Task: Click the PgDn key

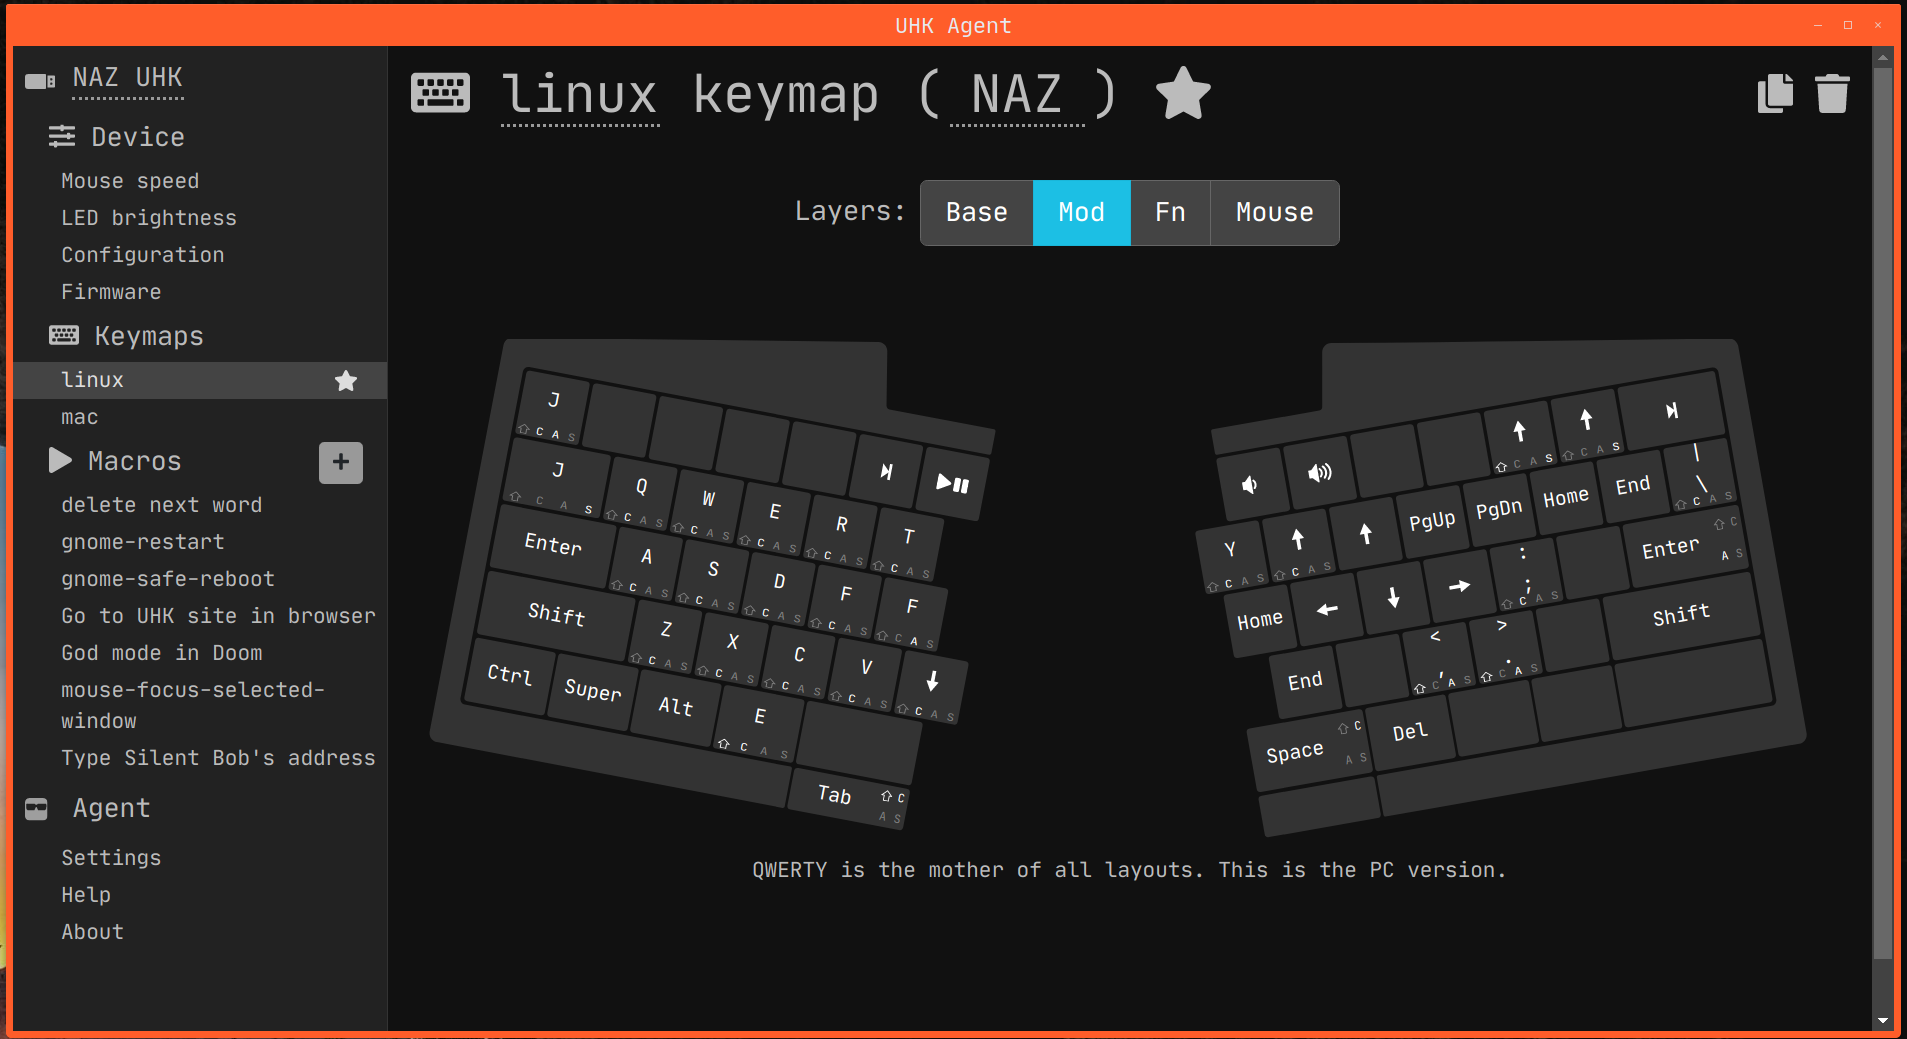Action: point(1498,509)
